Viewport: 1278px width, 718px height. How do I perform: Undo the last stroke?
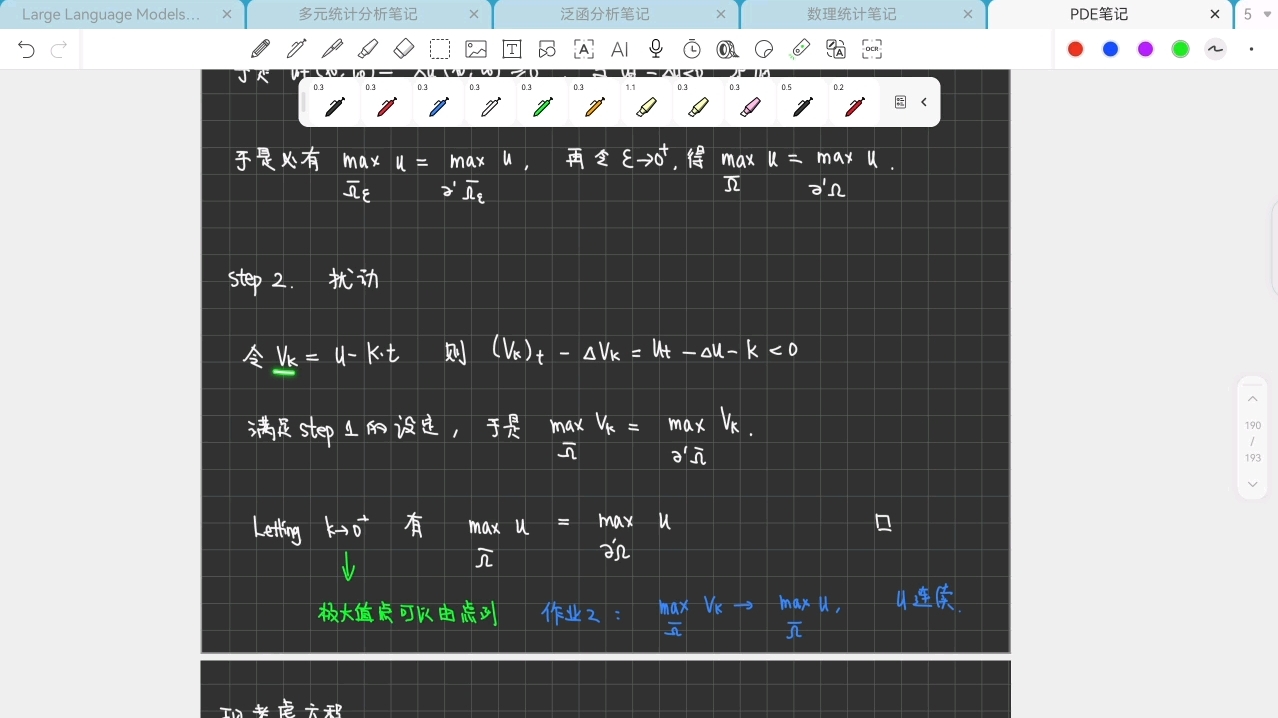click(26, 49)
